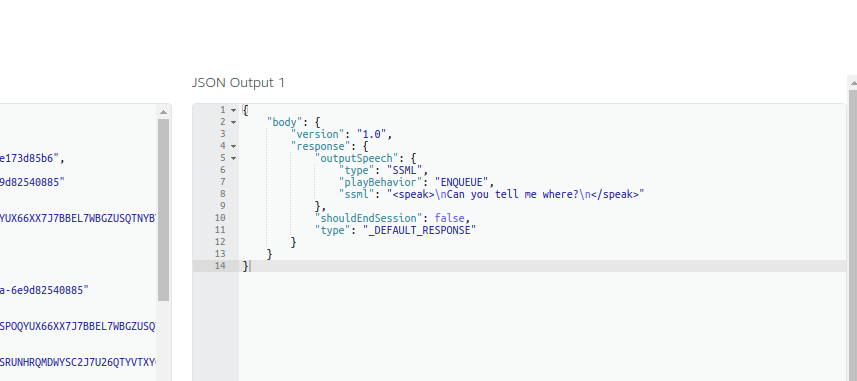Collapse the "response" fold on line 4

point(233,146)
